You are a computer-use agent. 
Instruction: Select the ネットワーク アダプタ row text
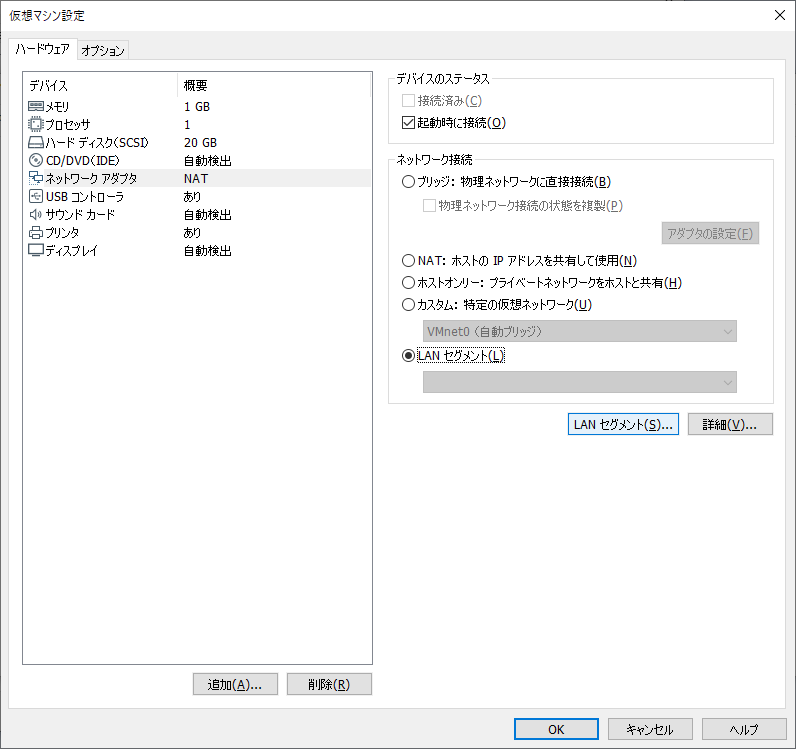click(91, 178)
